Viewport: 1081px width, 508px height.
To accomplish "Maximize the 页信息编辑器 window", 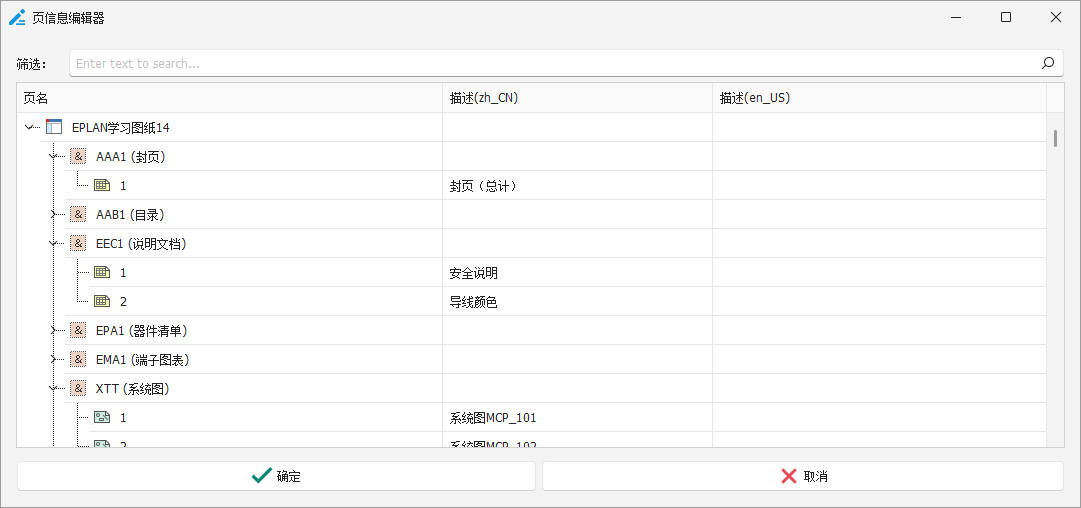I will [1006, 17].
